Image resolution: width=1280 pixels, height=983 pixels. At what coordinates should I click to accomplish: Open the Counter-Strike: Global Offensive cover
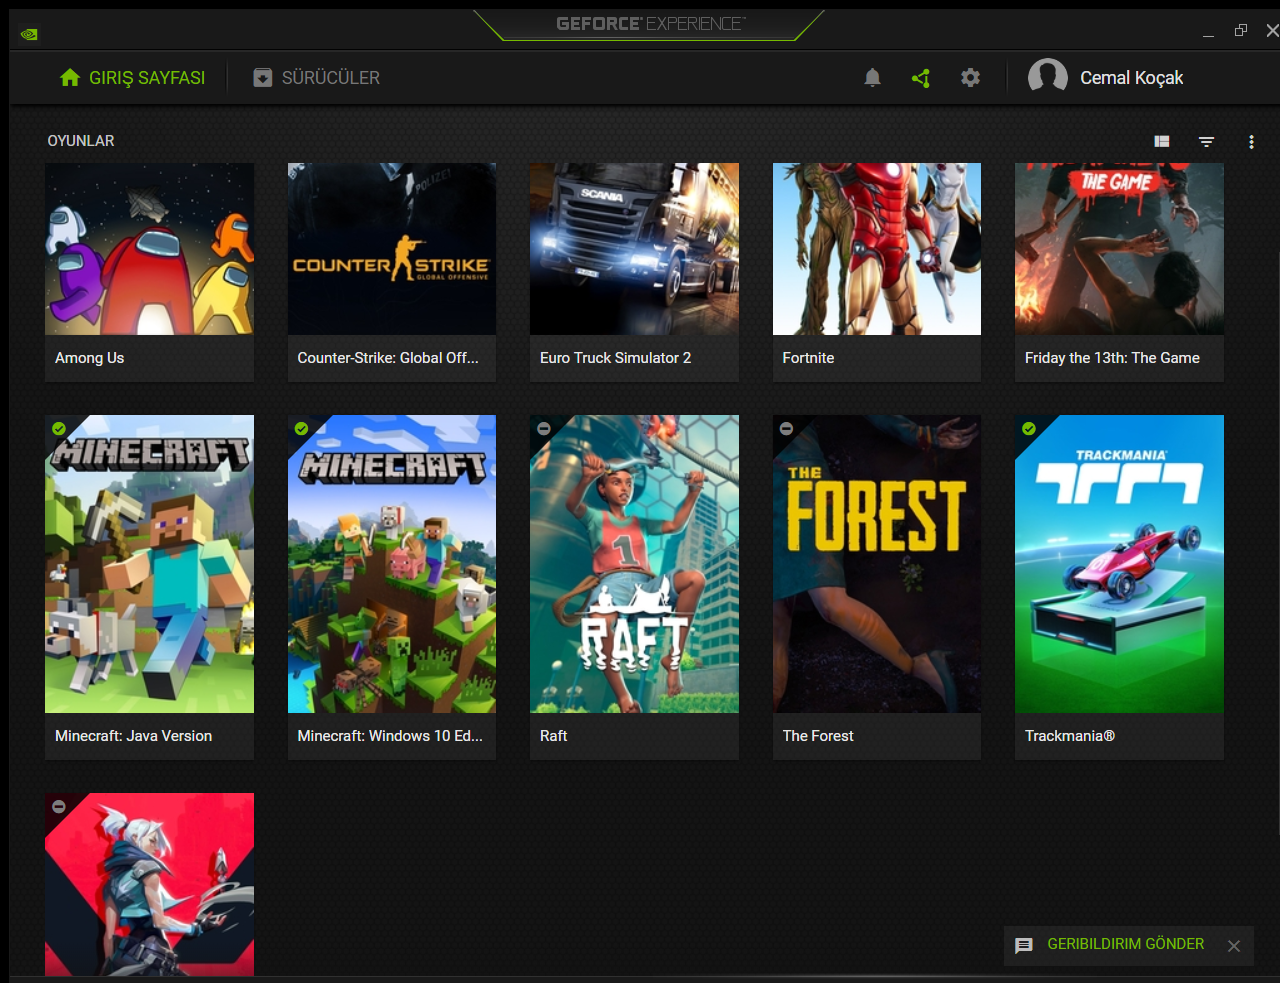coord(392,249)
